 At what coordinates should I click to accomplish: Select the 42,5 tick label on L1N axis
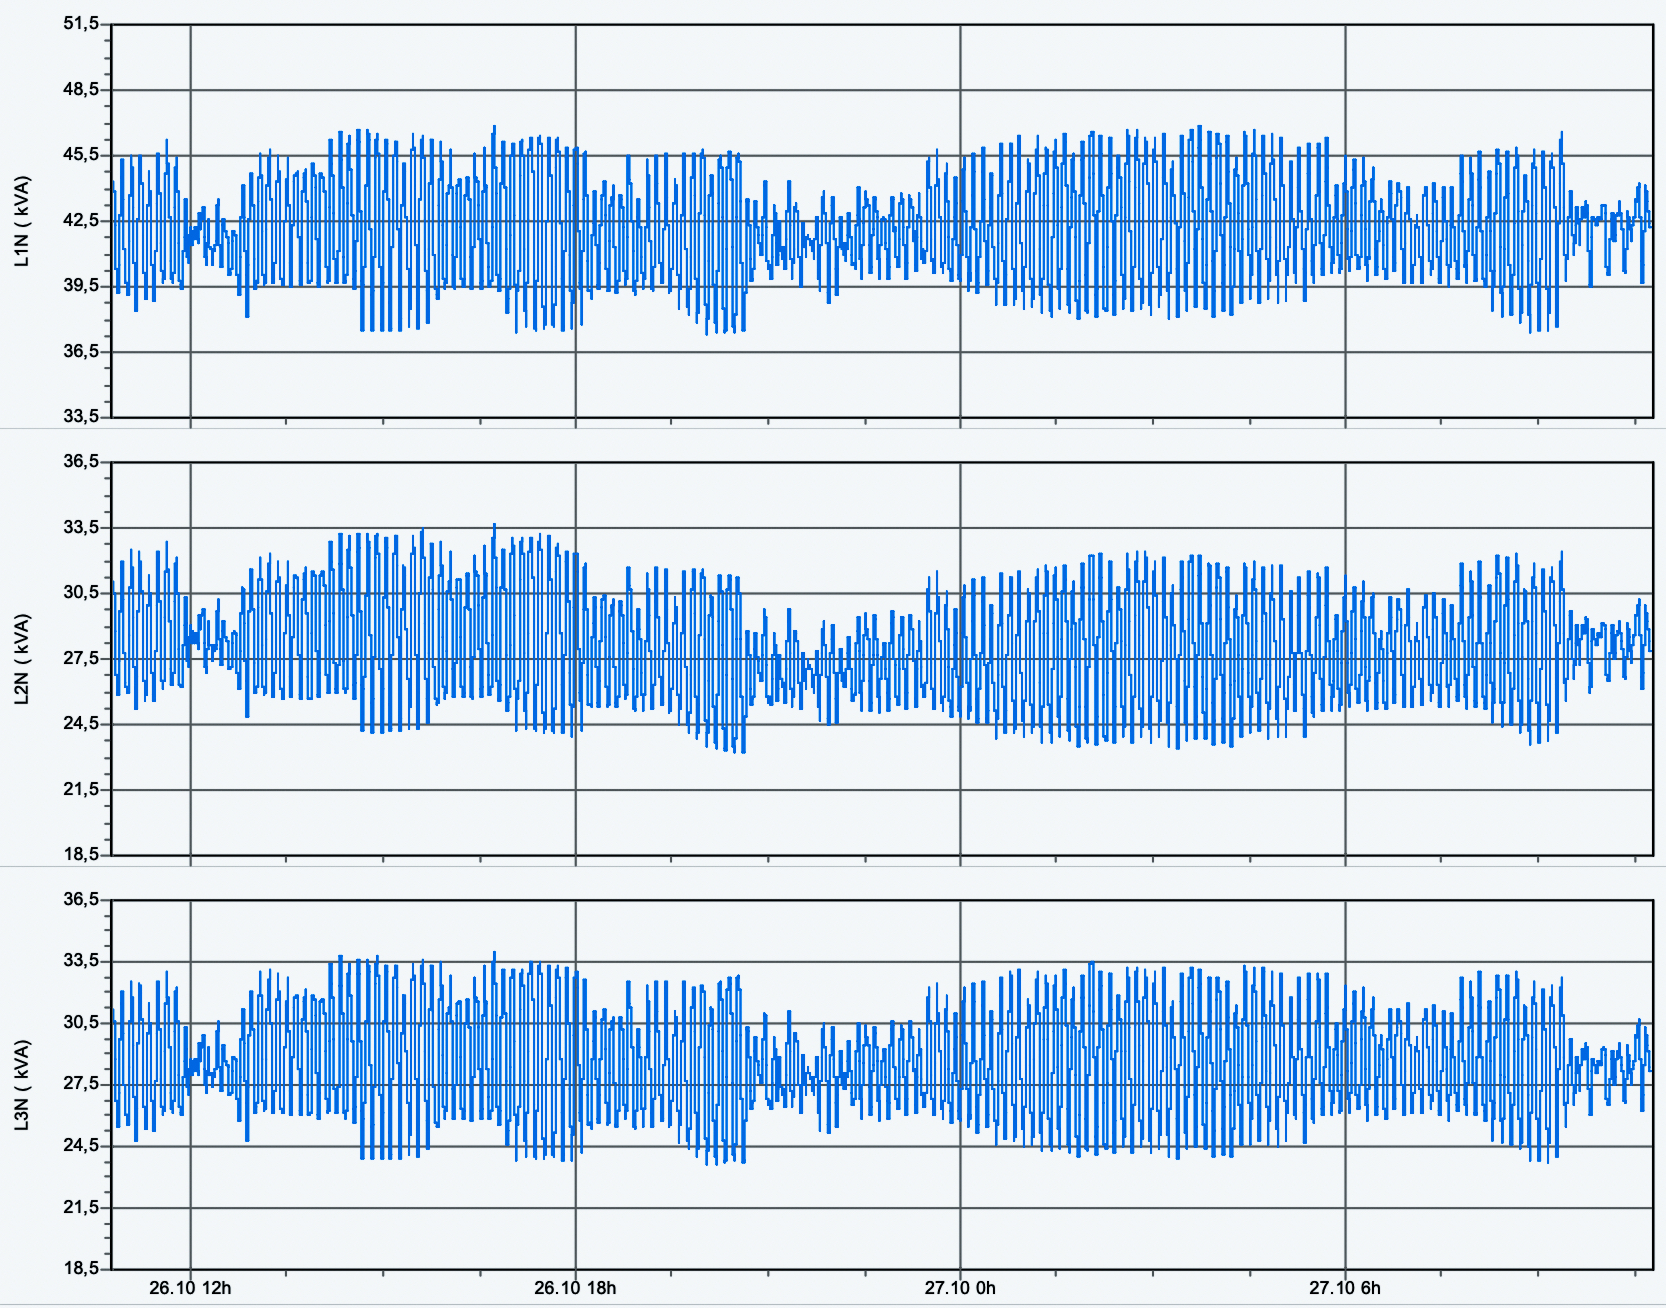(x=81, y=220)
